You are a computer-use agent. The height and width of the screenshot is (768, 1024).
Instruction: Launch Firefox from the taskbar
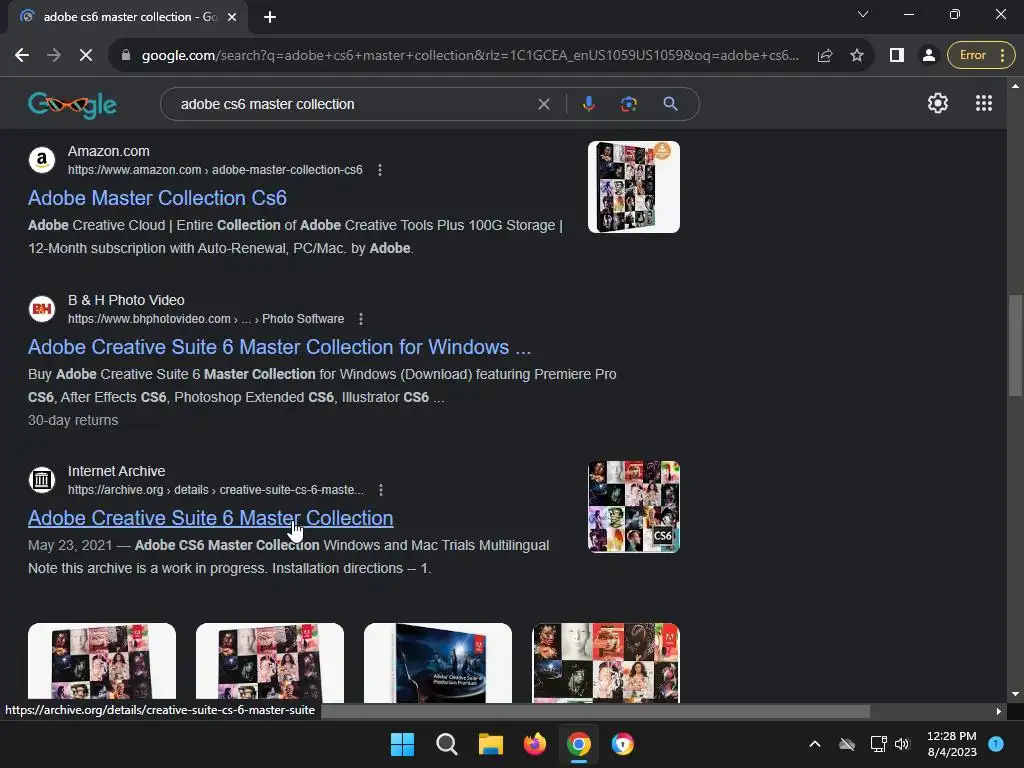tap(535, 744)
